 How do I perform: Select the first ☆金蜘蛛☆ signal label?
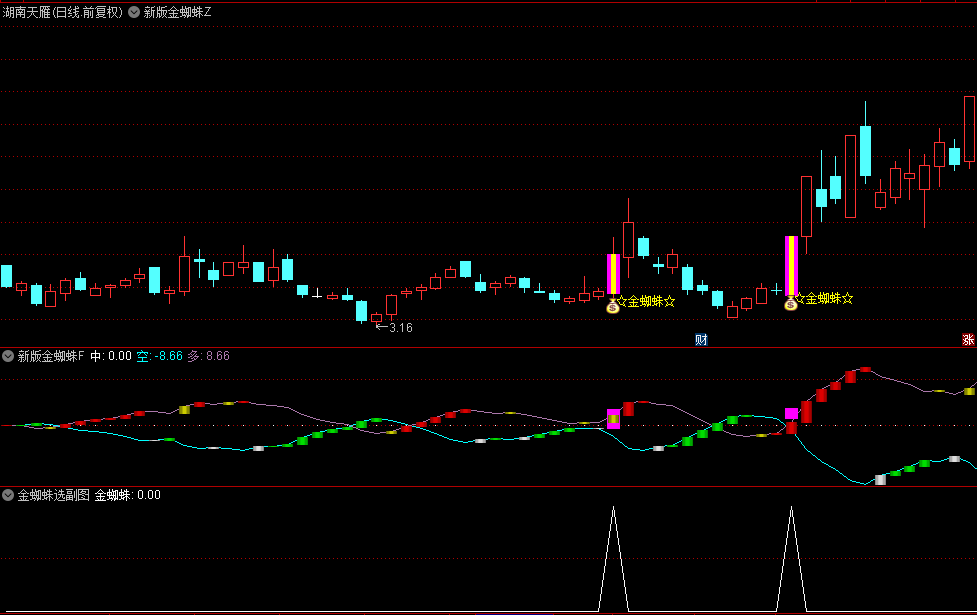coord(646,302)
